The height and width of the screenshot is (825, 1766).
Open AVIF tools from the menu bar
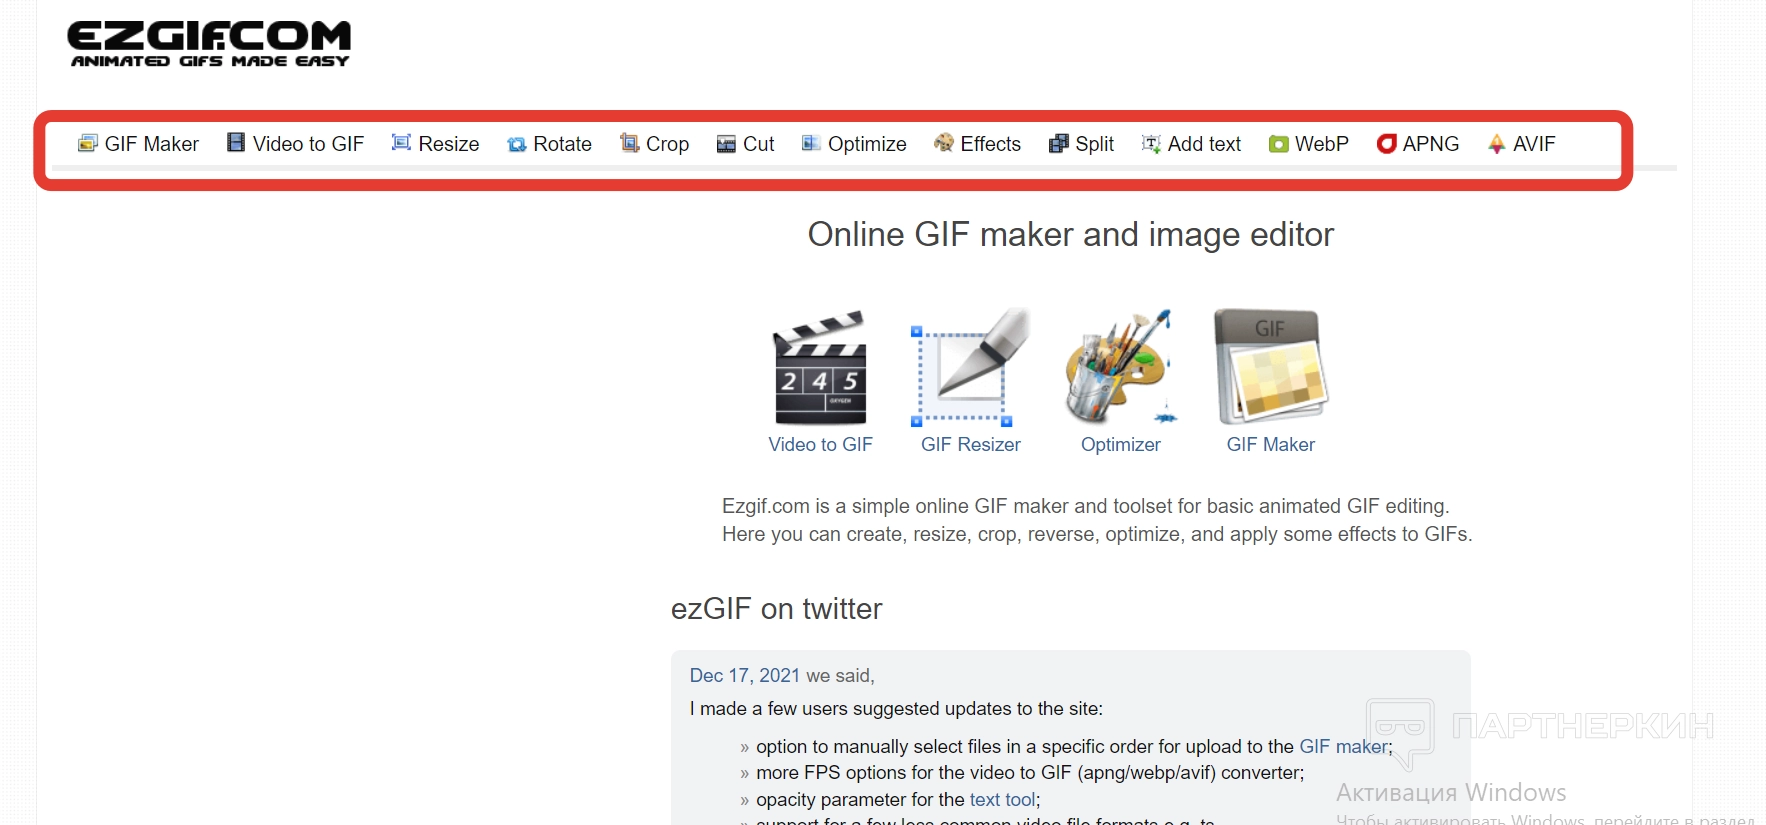(x=1534, y=144)
